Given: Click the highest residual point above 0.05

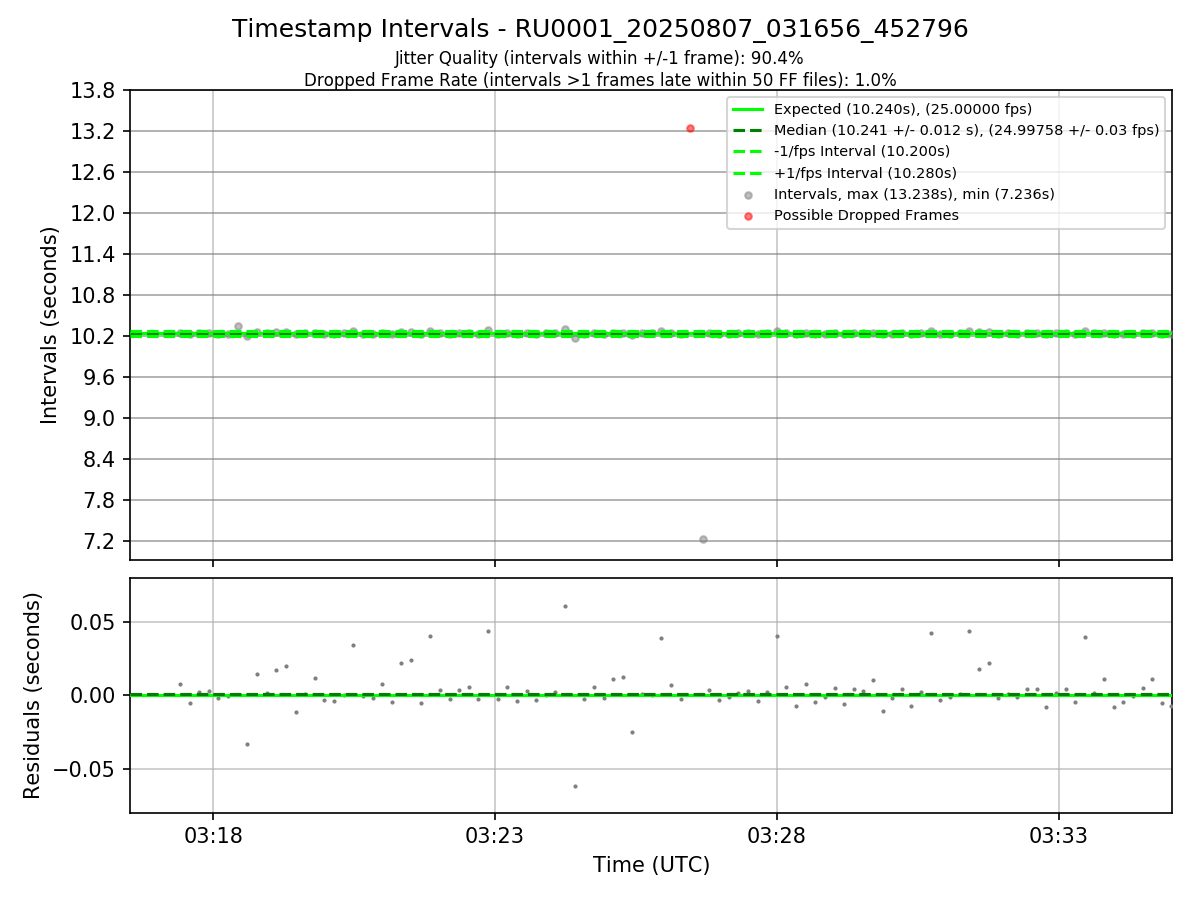Looking at the screenshot, I should [x=565, y=606].
